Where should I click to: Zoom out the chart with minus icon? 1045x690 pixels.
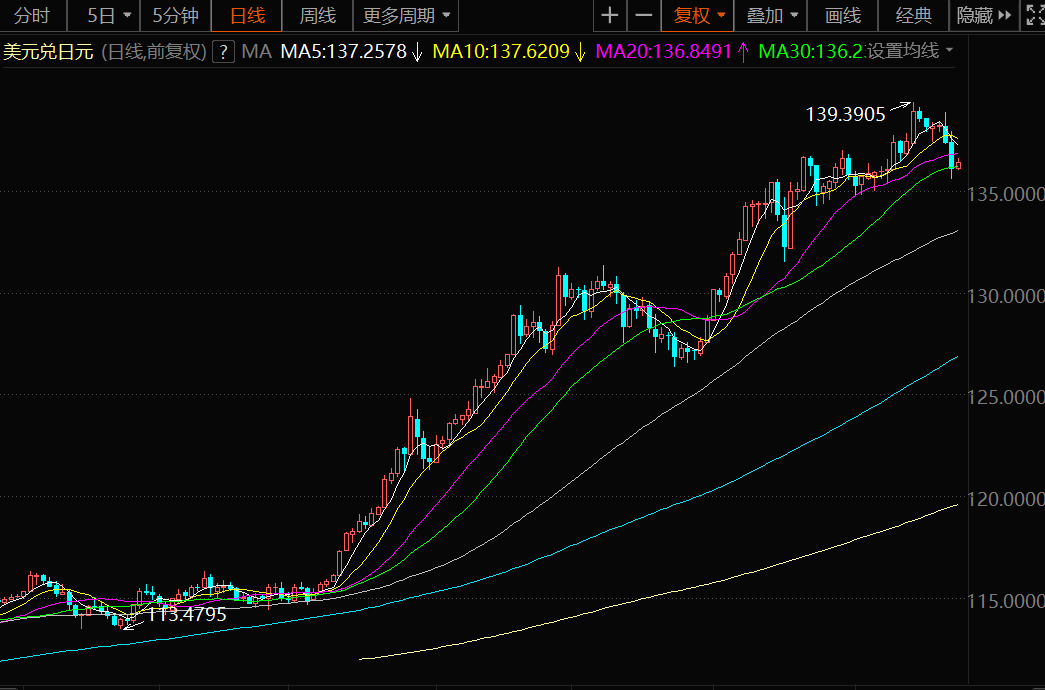pos(644,16)
